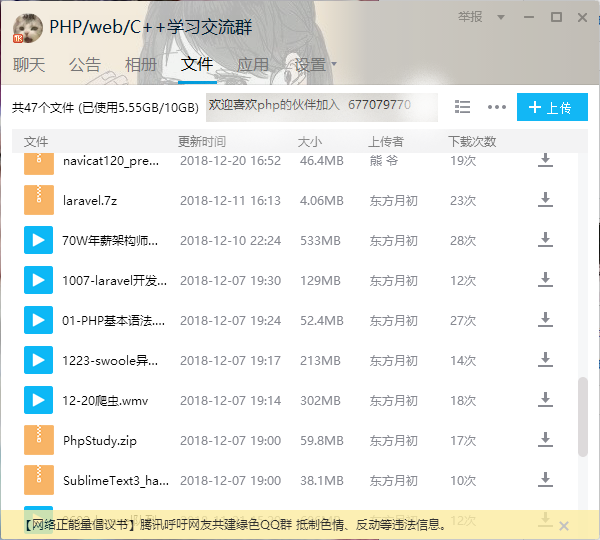Viewport: 600px width, 540px height.
Task: Click uploader 熊爷 in first row
Action: point(383,160)
